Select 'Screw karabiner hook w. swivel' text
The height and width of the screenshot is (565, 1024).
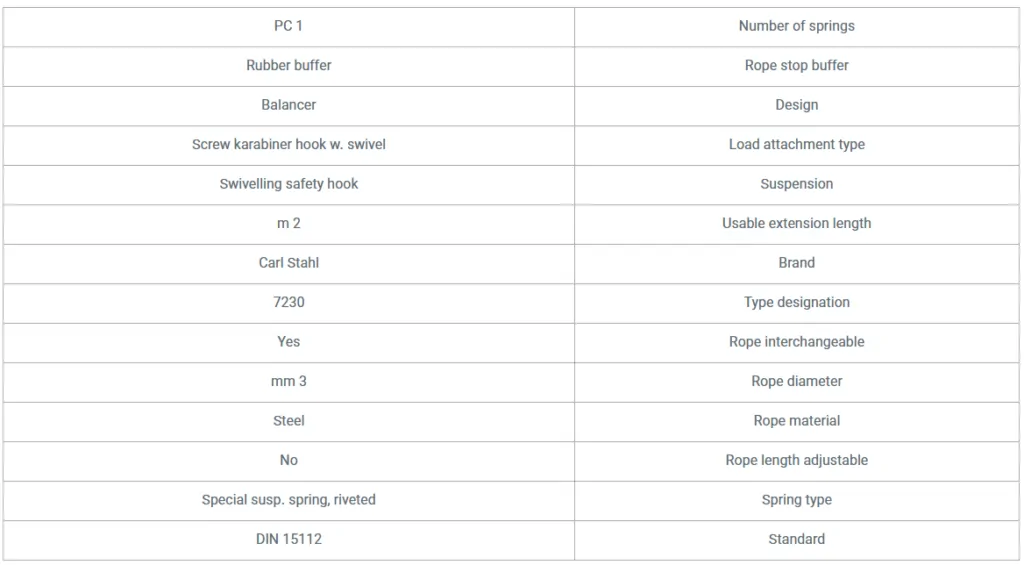pos(289,144)
